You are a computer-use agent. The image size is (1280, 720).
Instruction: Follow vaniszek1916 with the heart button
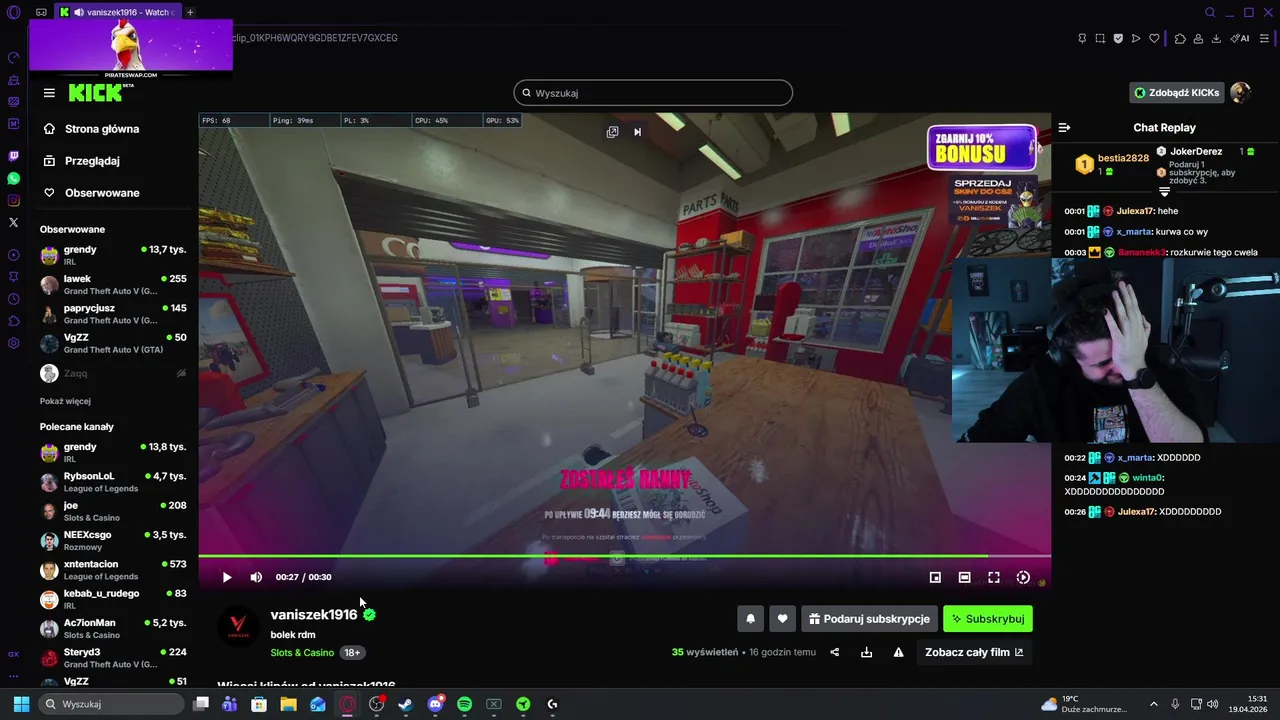click(x=782, y=619)
